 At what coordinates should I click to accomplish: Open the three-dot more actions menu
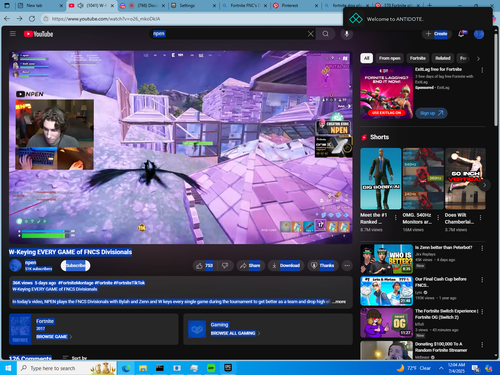point(347,266)
